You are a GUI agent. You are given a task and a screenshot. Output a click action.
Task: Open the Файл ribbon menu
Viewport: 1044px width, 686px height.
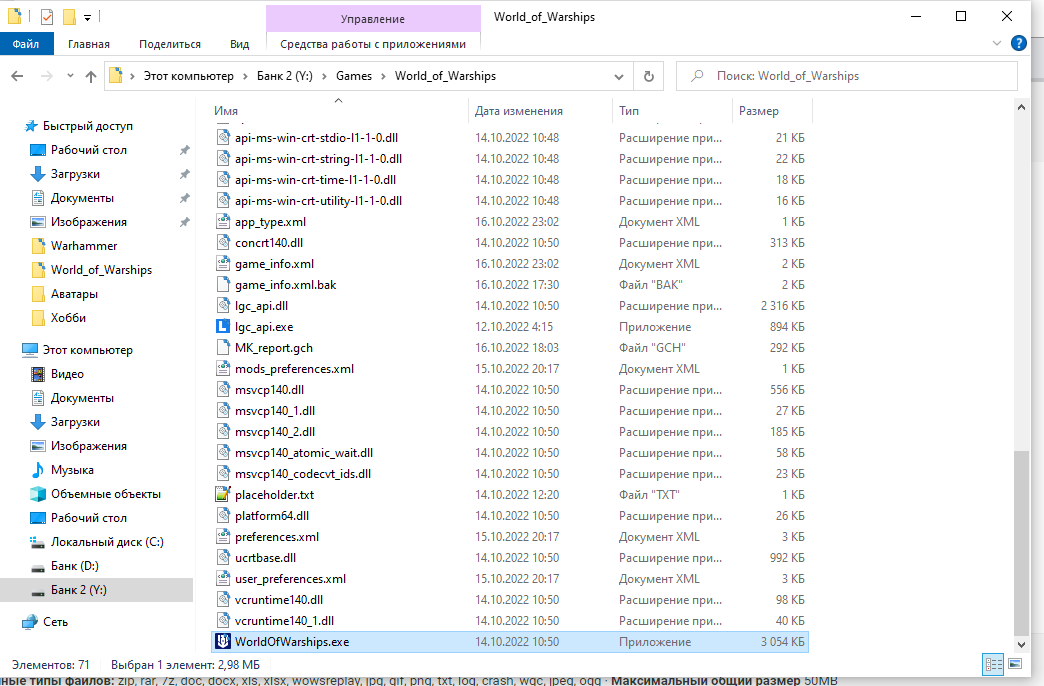click(26, 44)
